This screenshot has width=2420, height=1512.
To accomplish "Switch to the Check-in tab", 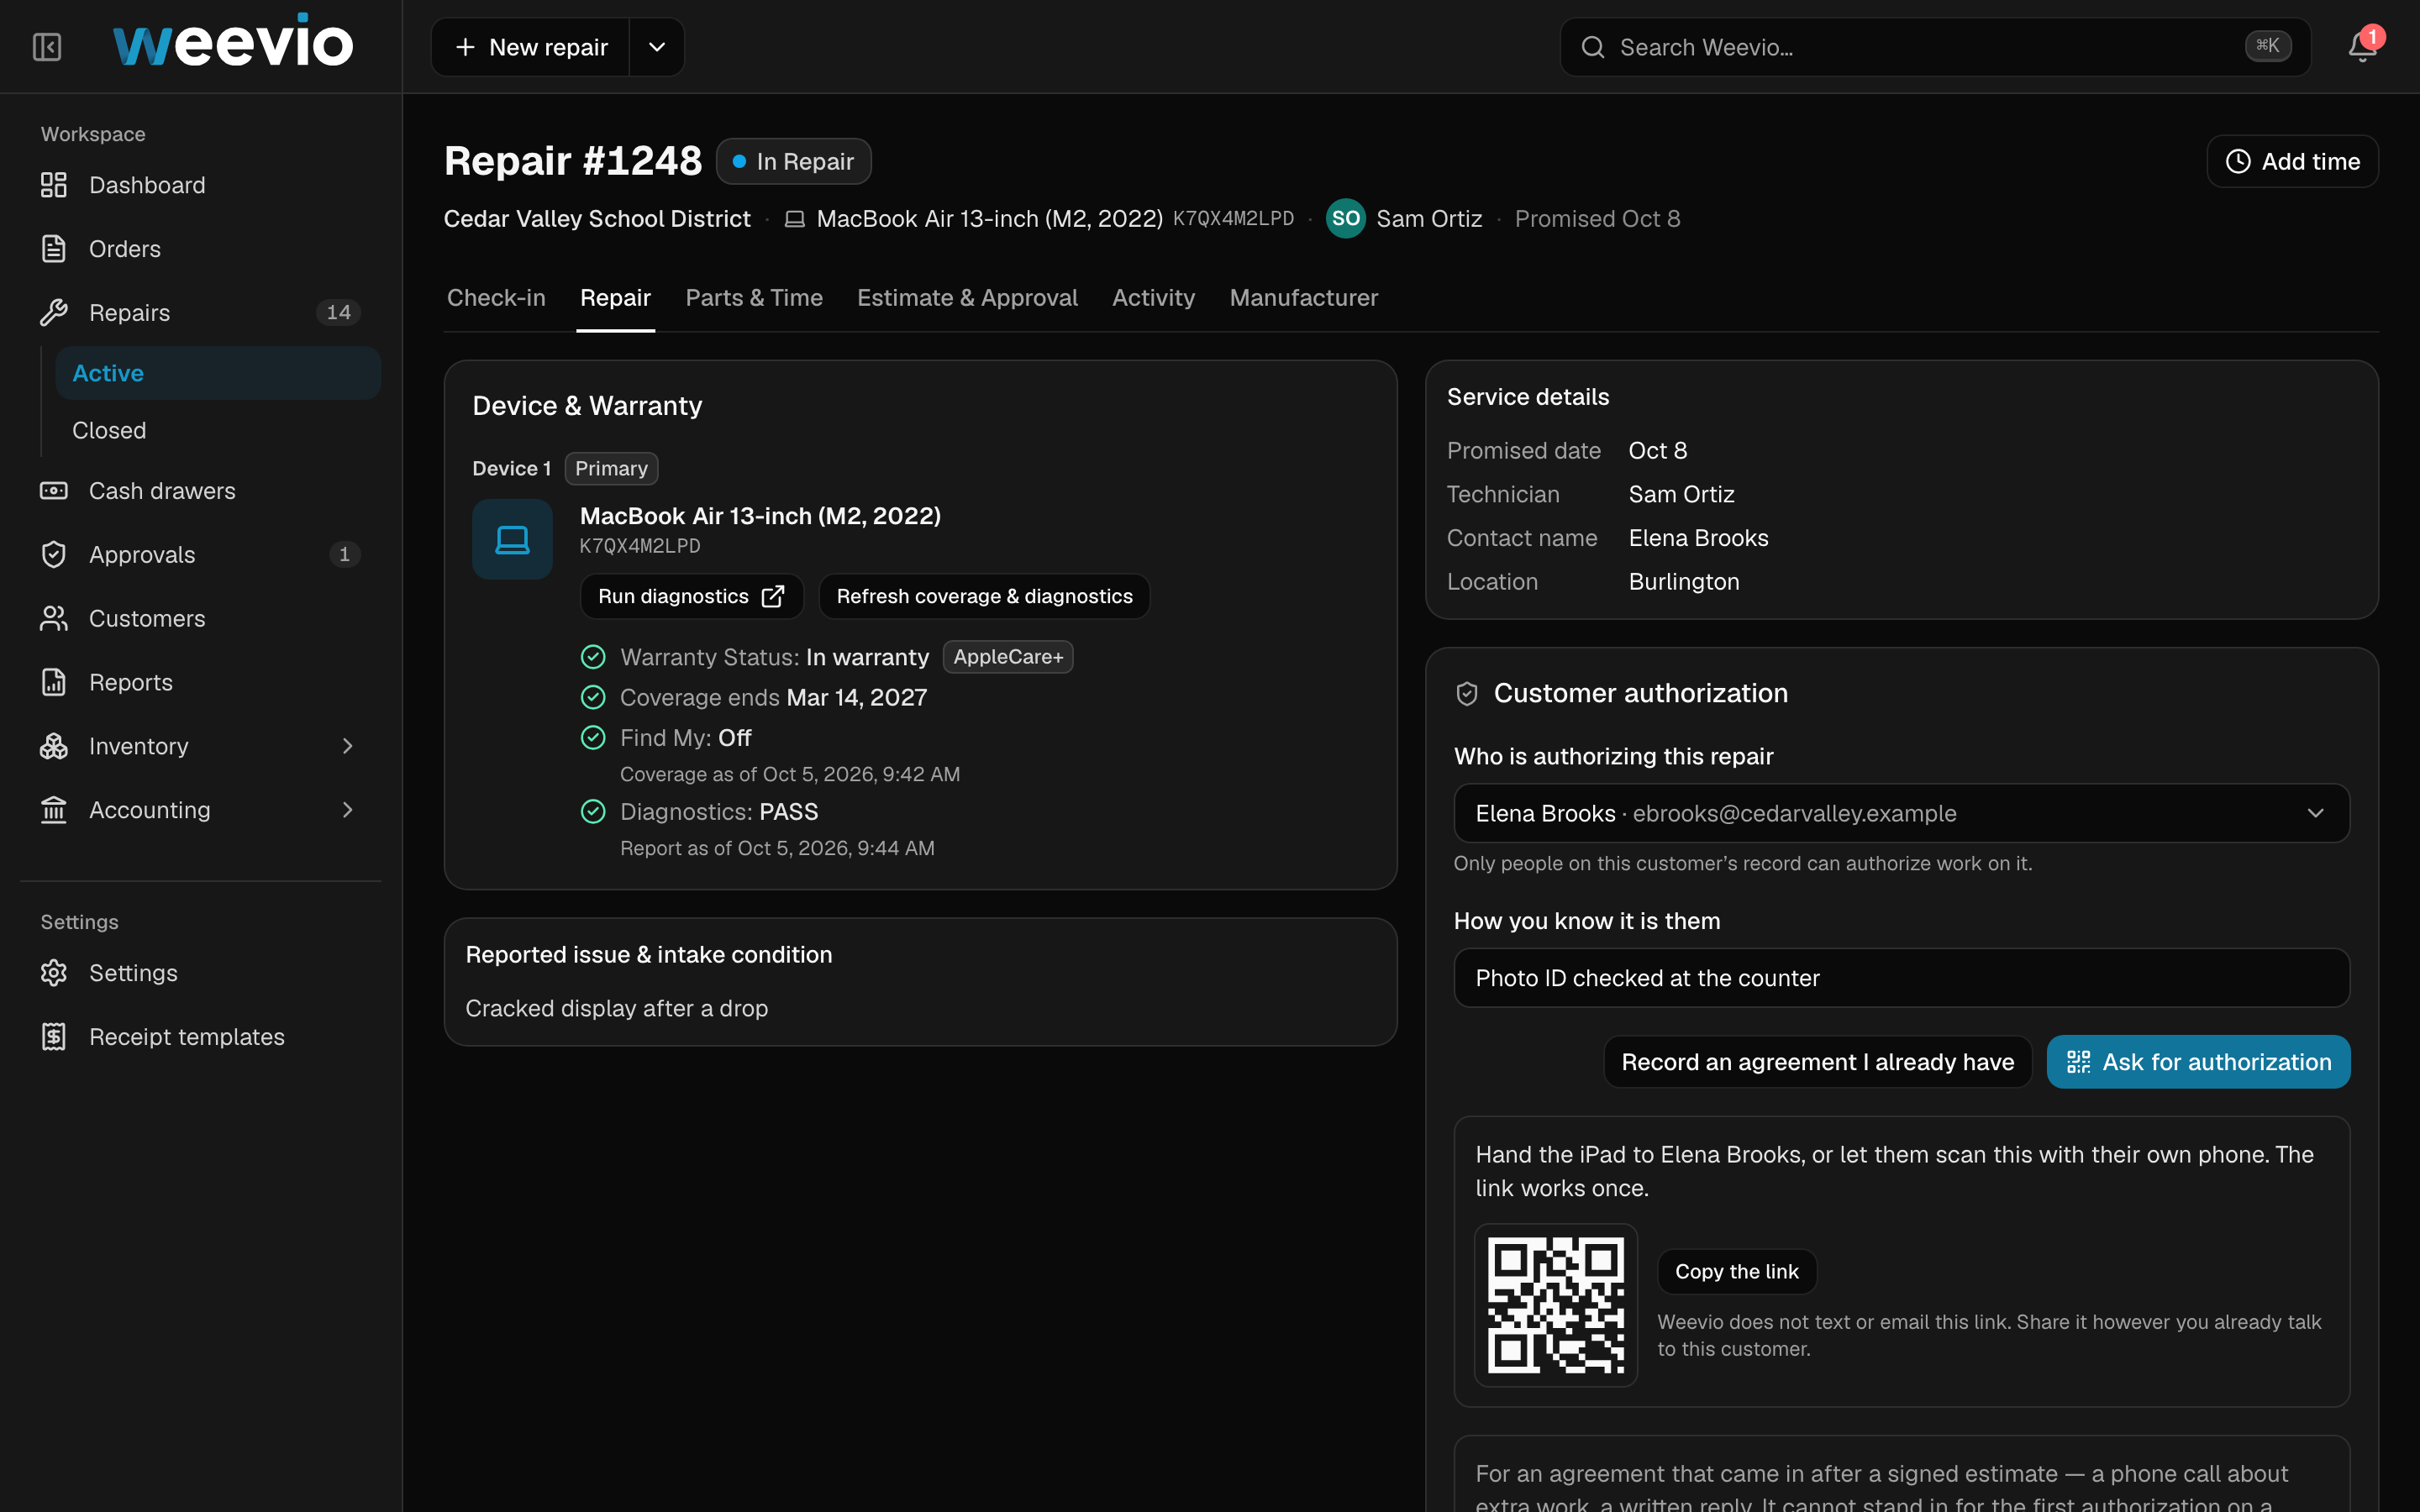I will 496,298.
